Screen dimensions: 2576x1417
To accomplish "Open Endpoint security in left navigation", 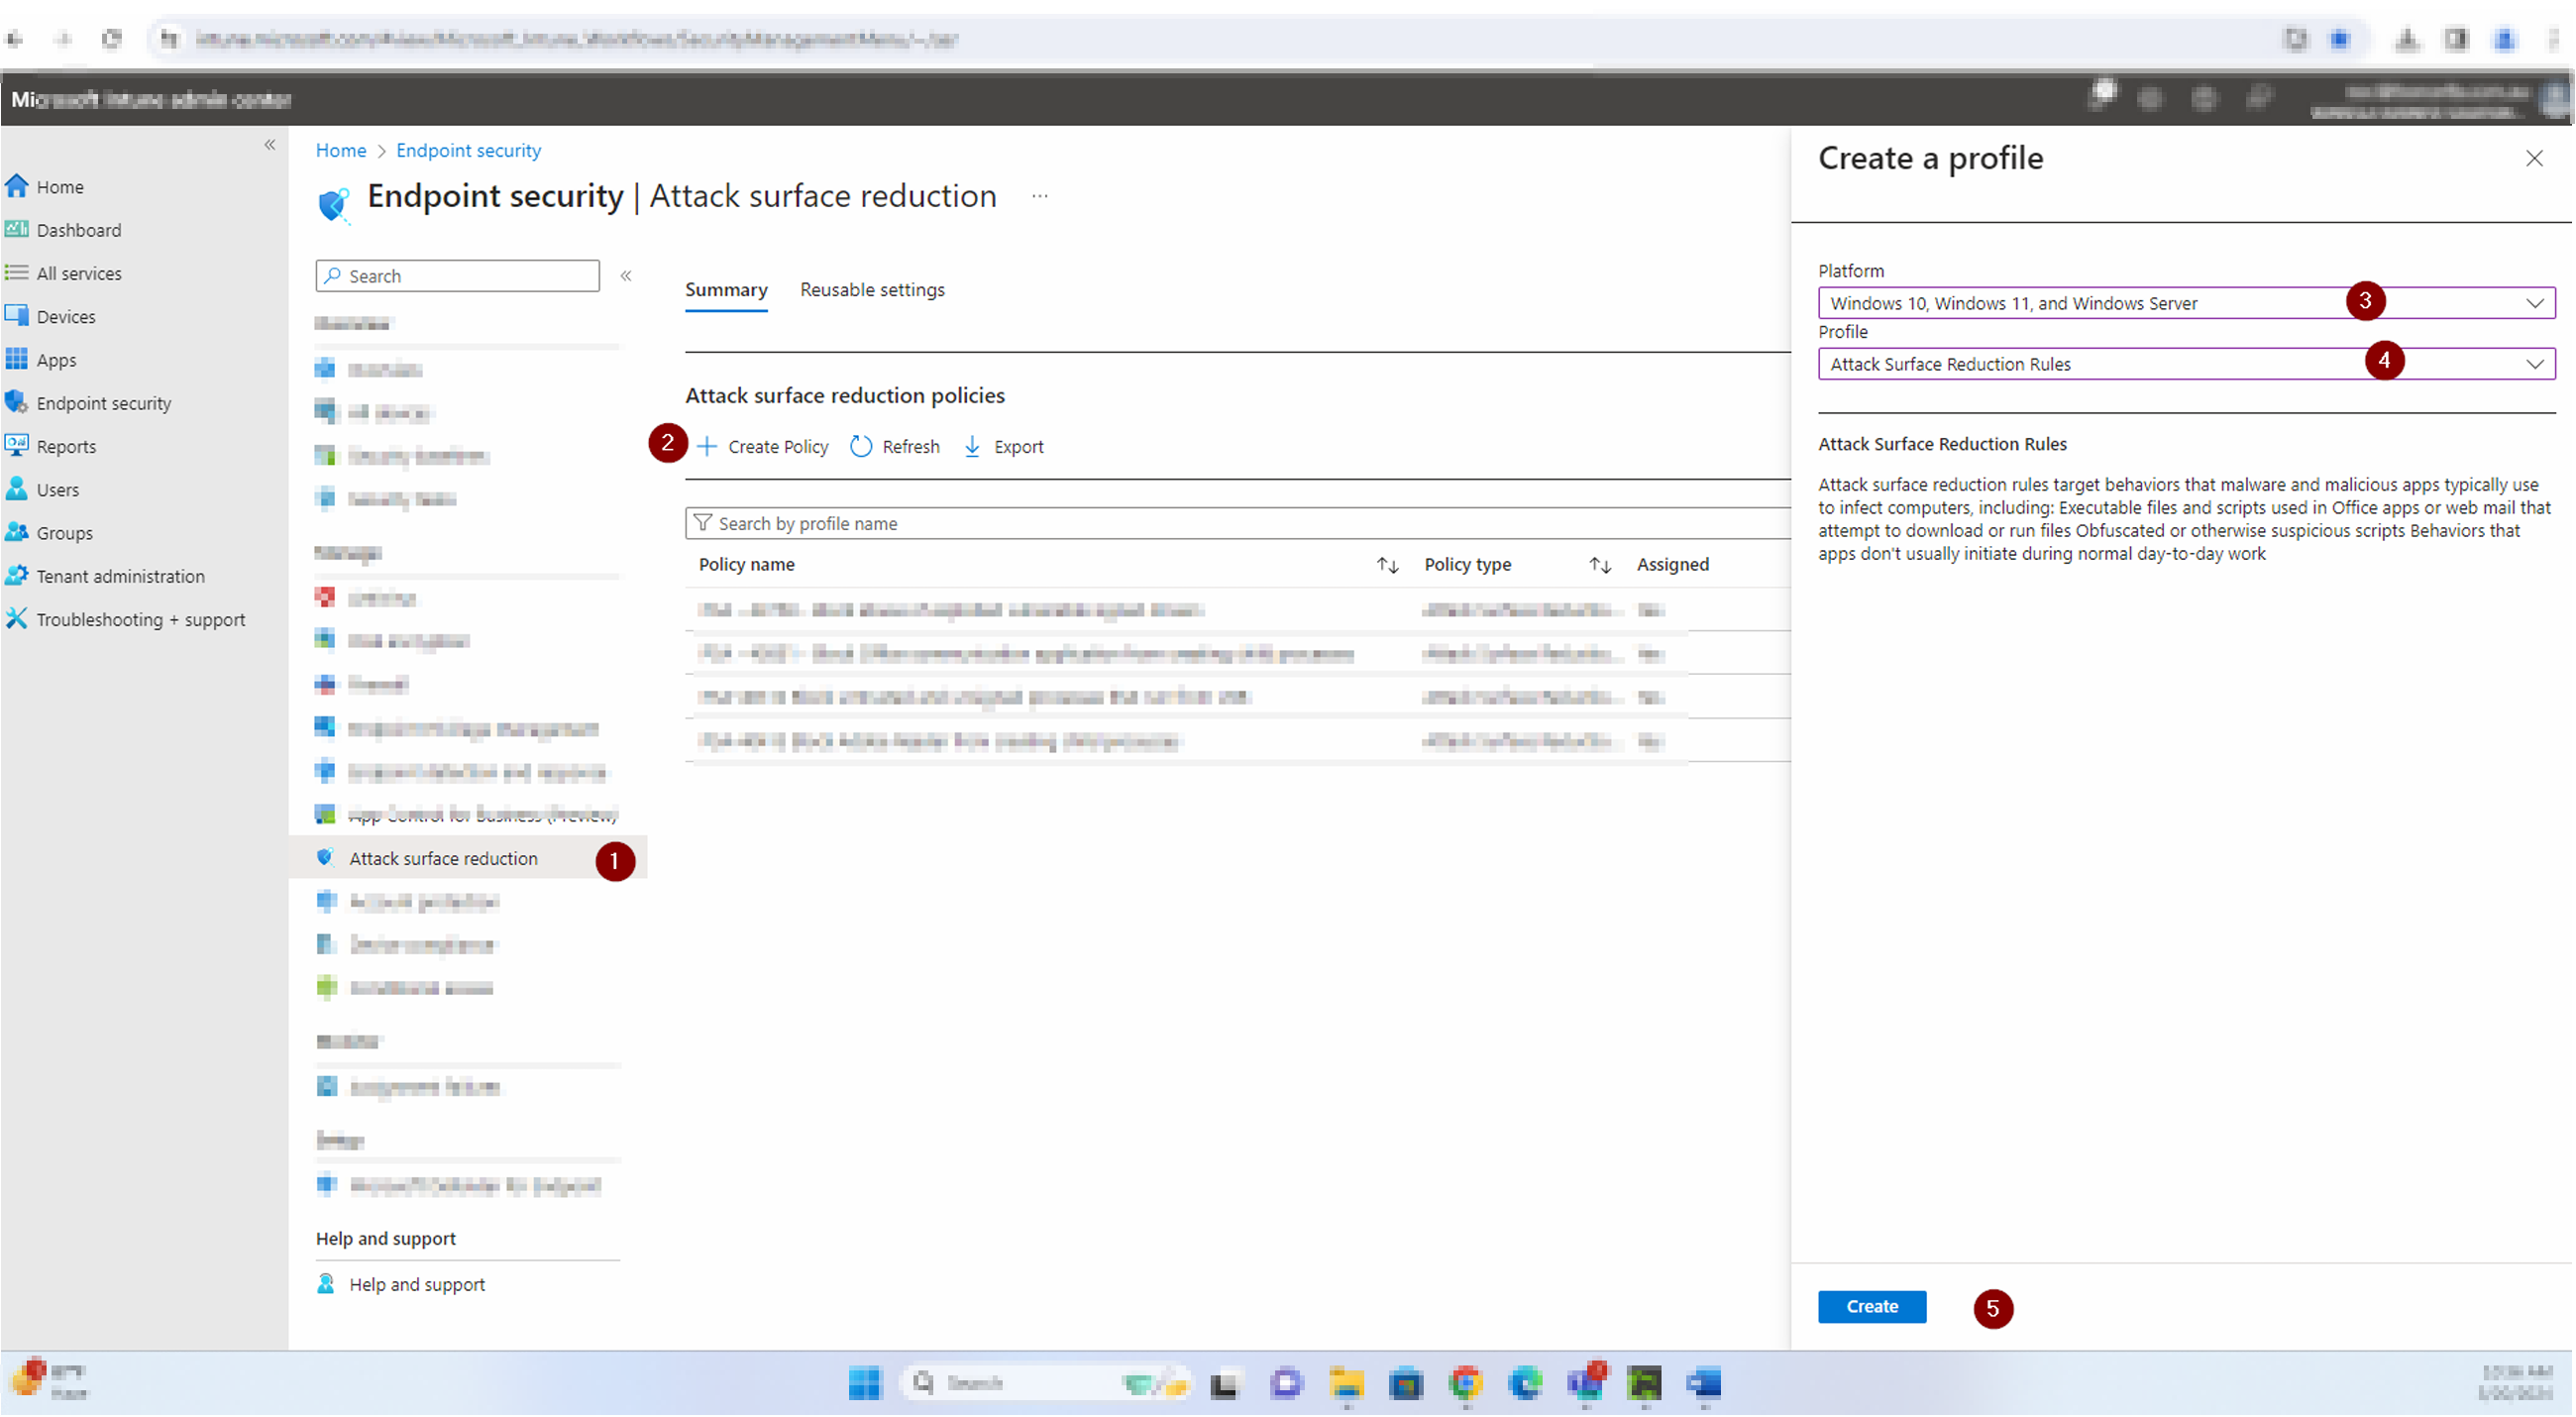I will [x=89, y=403].
